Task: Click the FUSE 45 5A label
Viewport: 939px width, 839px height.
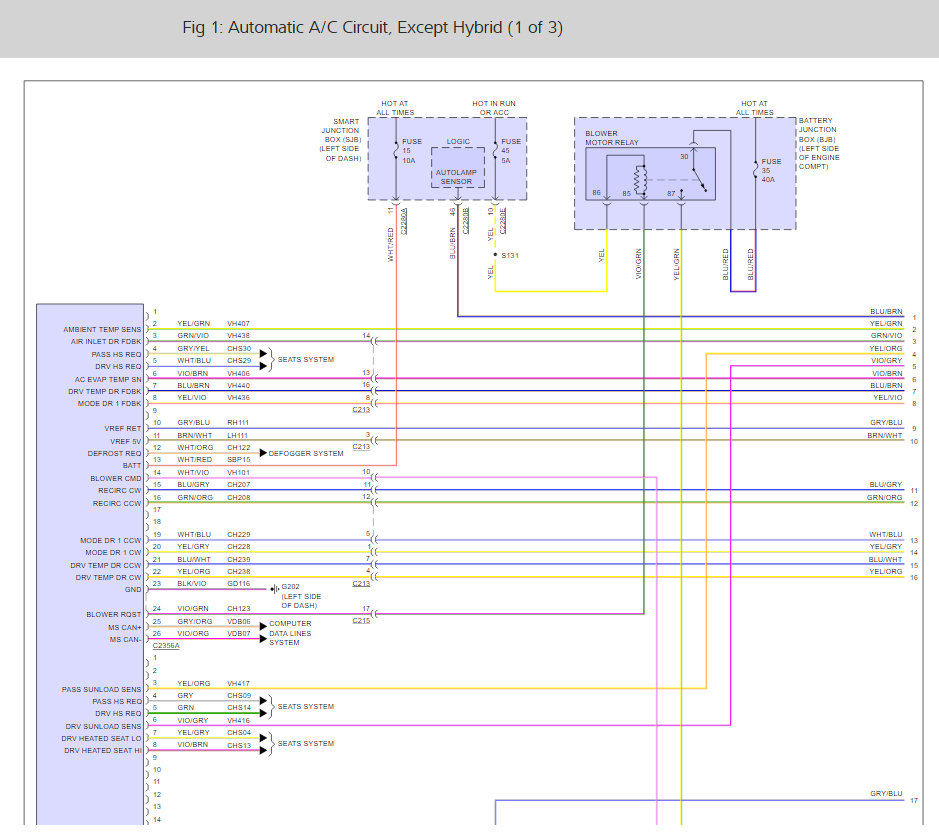Action: click(511, 151)
